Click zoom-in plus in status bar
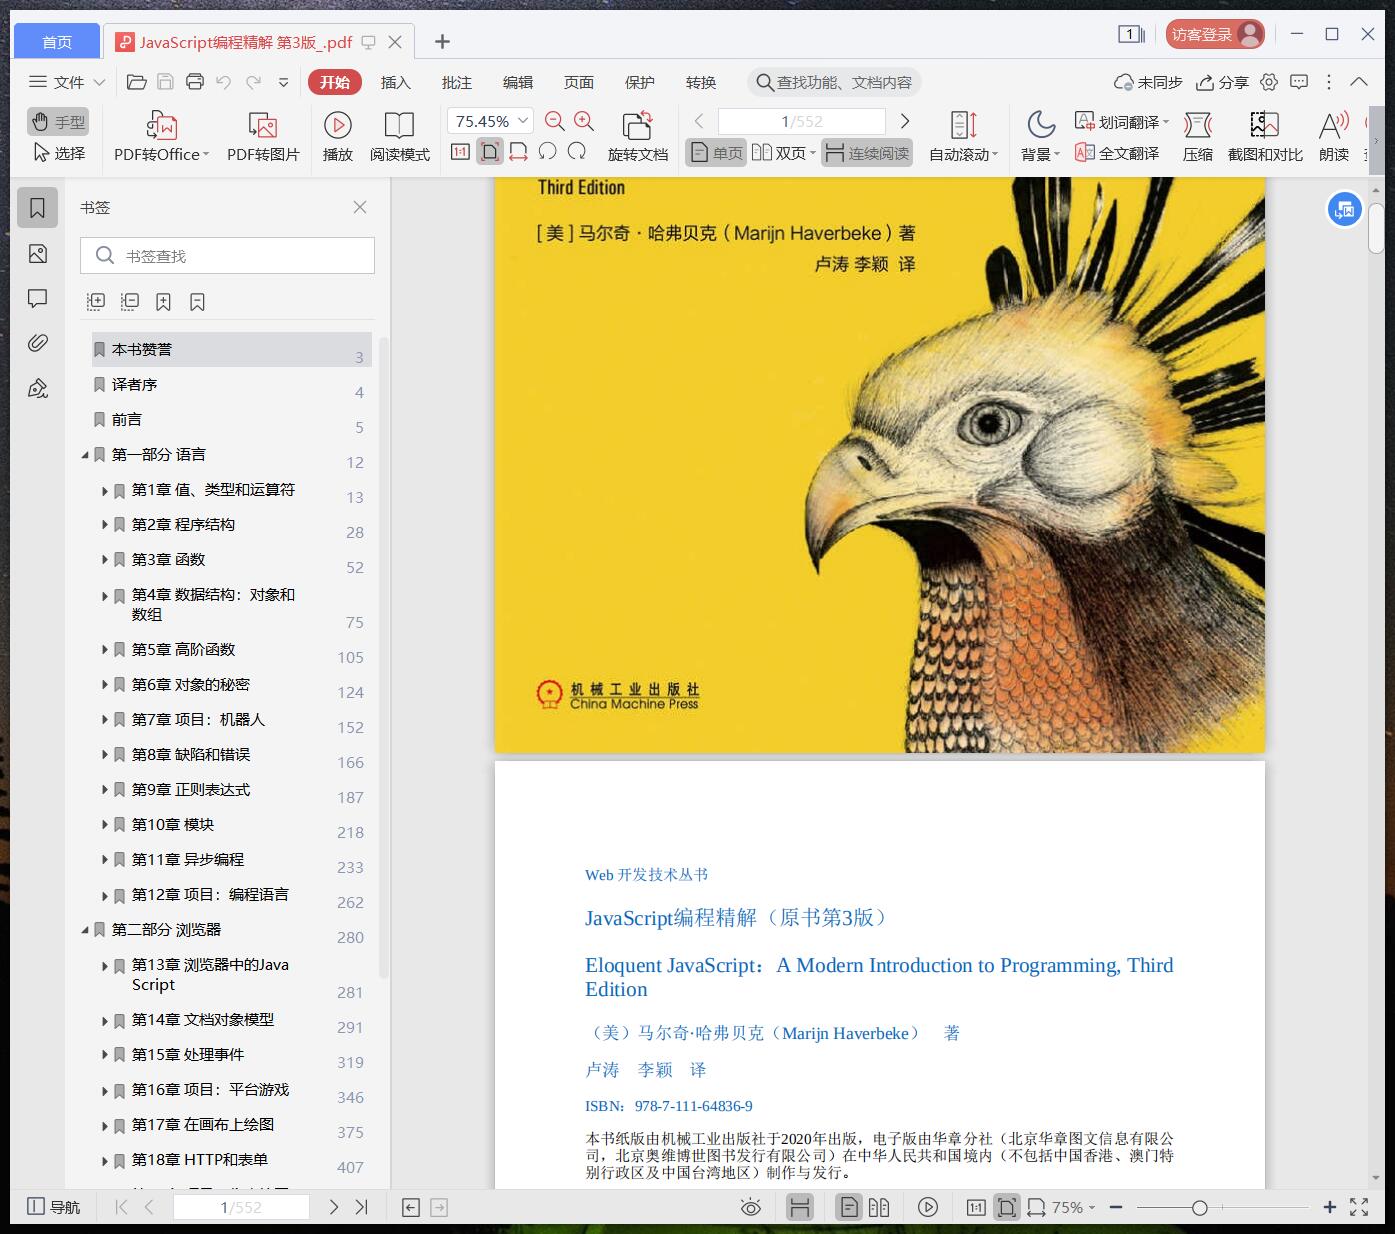The width and height of the screenshot is (1395, 1234). (x=1330, y=1207)
